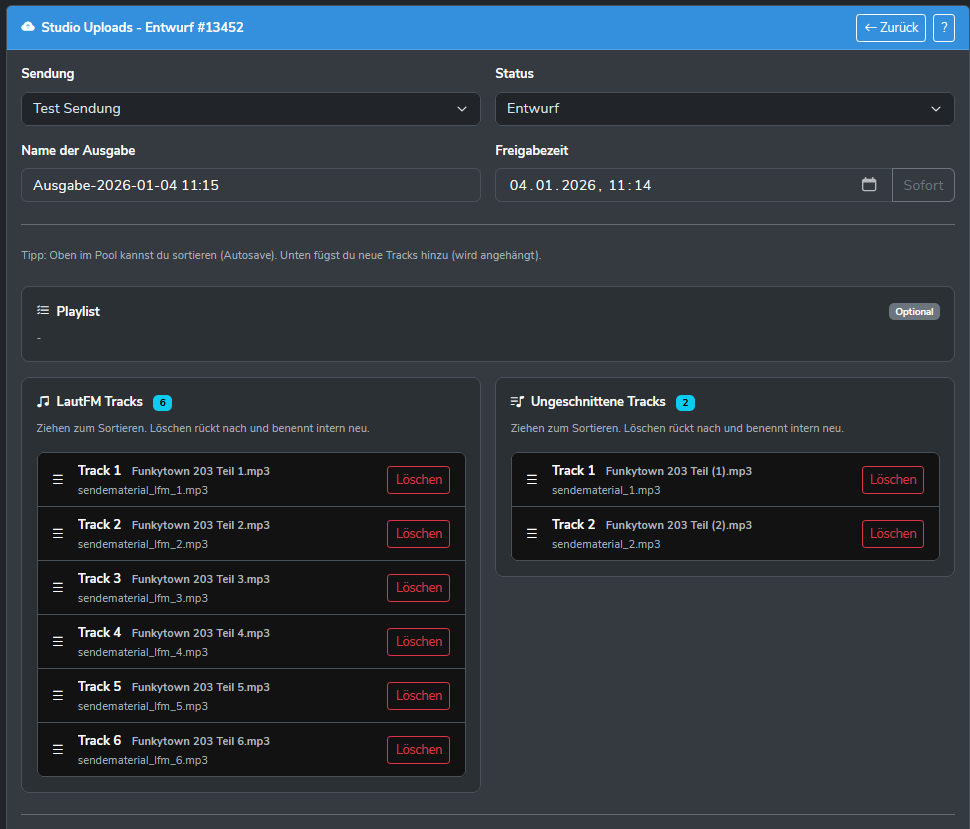Screen dimensions: 970x829
Task: Click the Name der Ausgabe text field
Action: [250, 185]
